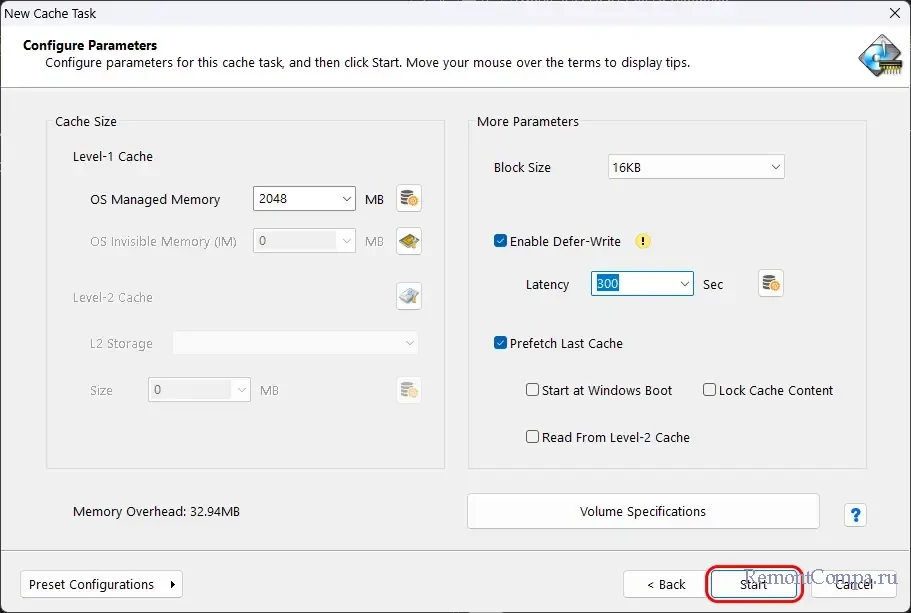Enable Read From Level-2 Cache checkbox
911x613 pixels.
pyautogui.click(x=533, y=437)
